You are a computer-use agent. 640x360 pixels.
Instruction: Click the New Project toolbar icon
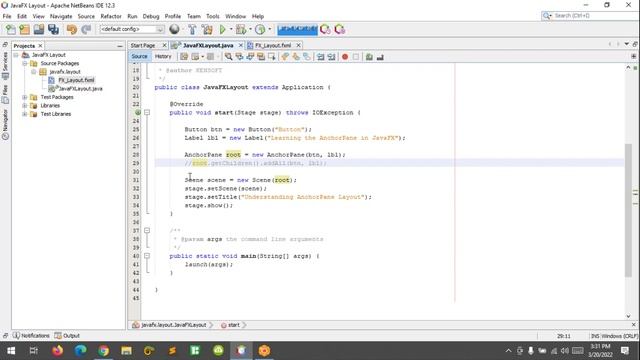pos(24,29)
